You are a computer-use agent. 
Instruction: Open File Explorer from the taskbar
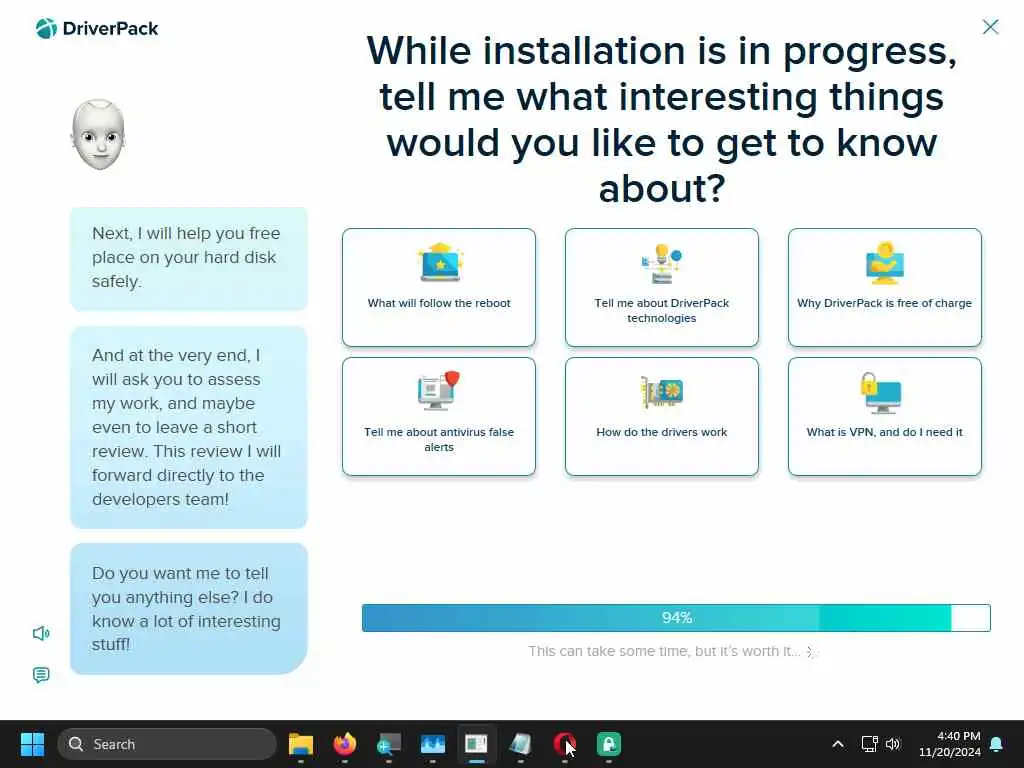[x=301, y=744]
